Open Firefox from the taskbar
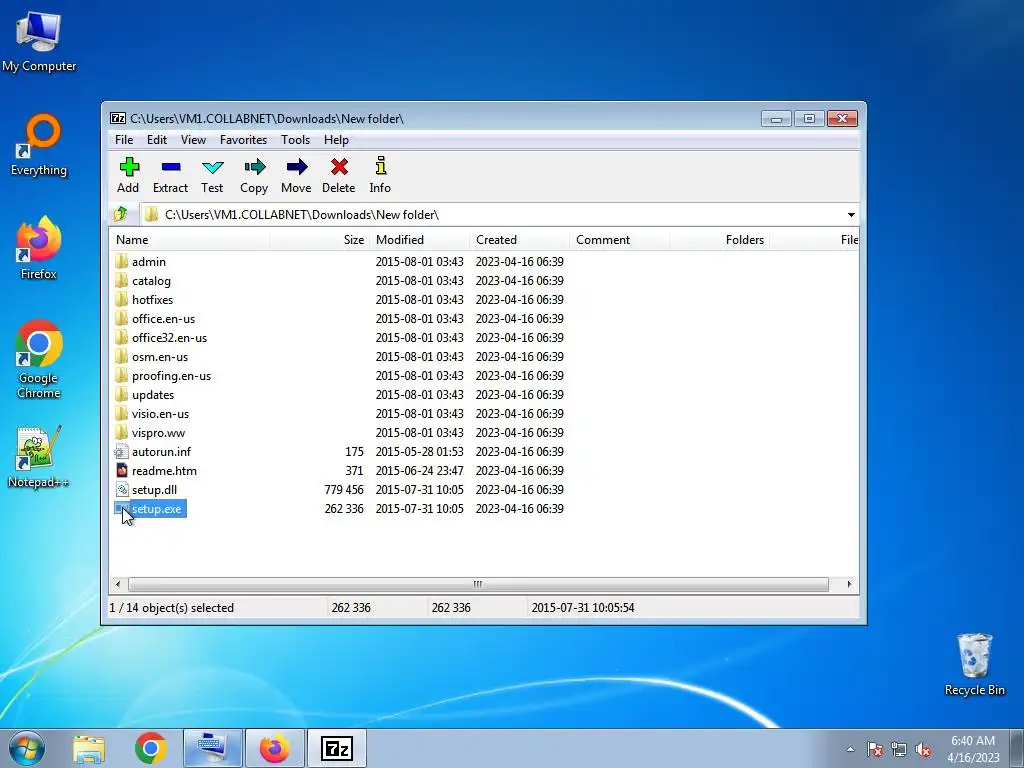This screenshot has height=768, width=1024. (275, 748)
